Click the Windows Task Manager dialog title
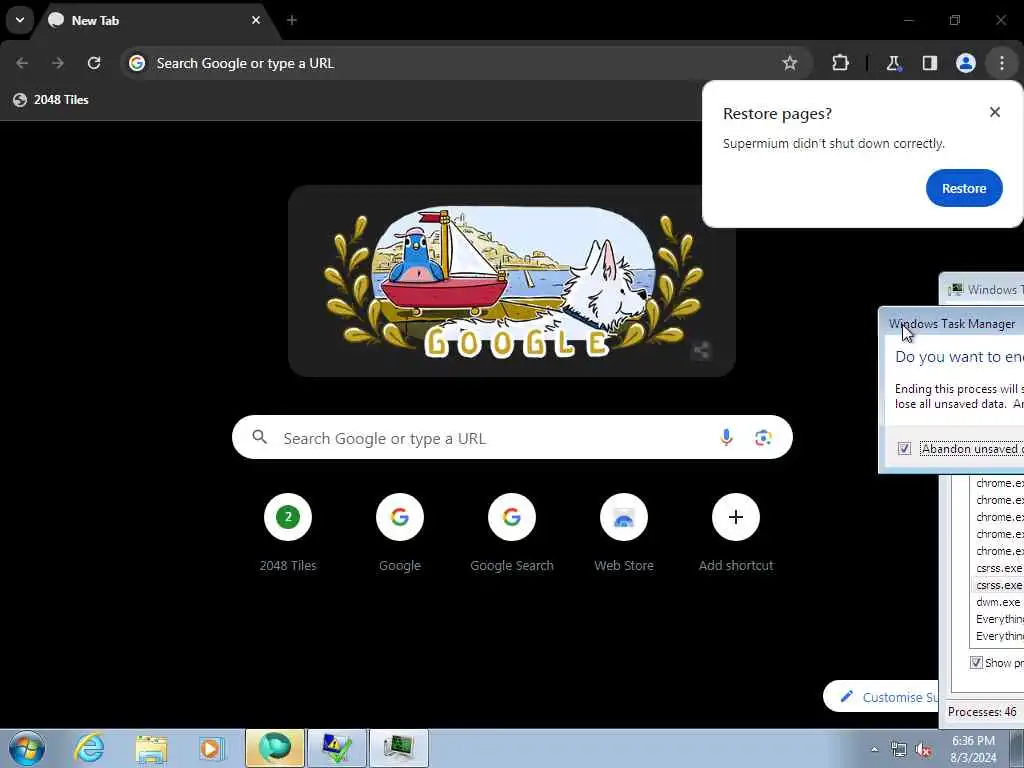 point(952,324)
